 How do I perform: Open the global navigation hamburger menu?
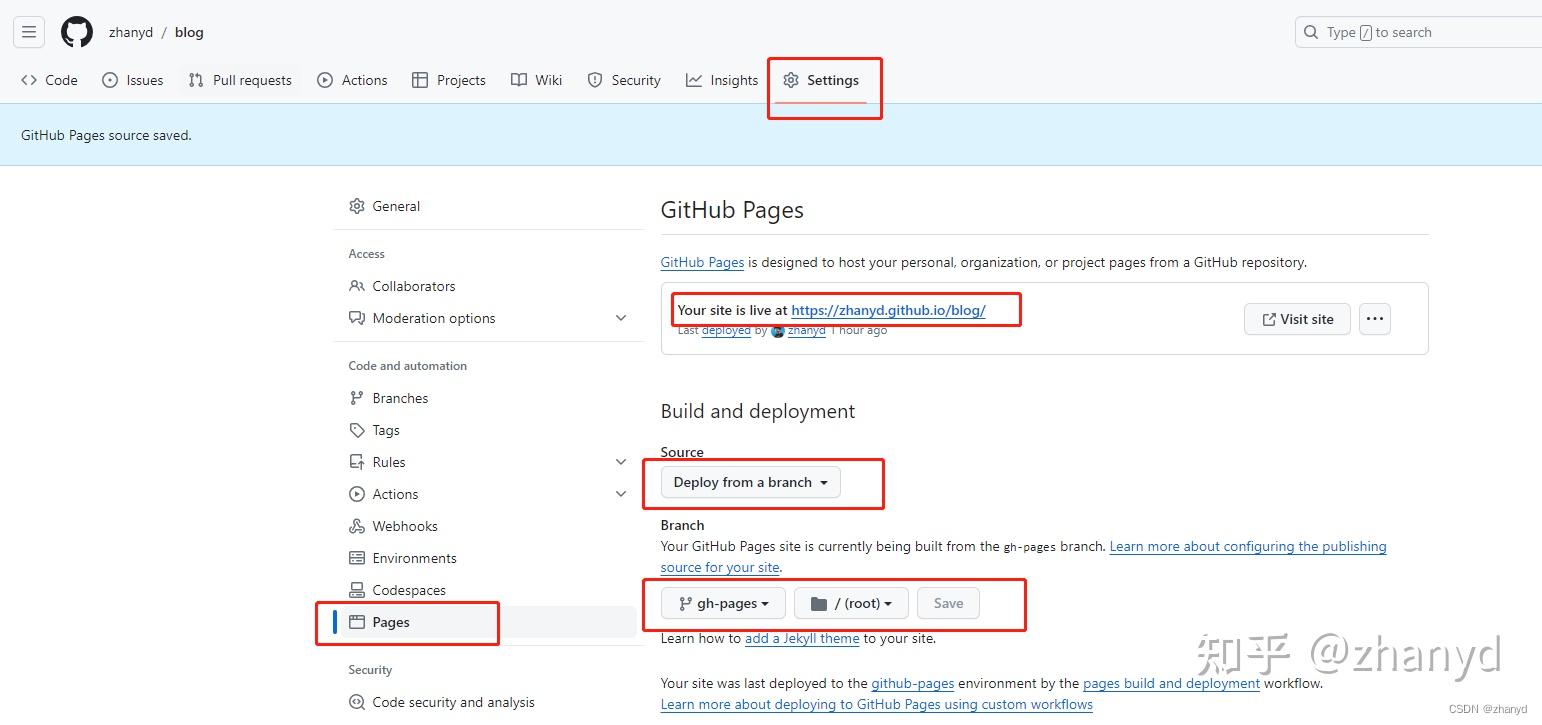point(28,31)
